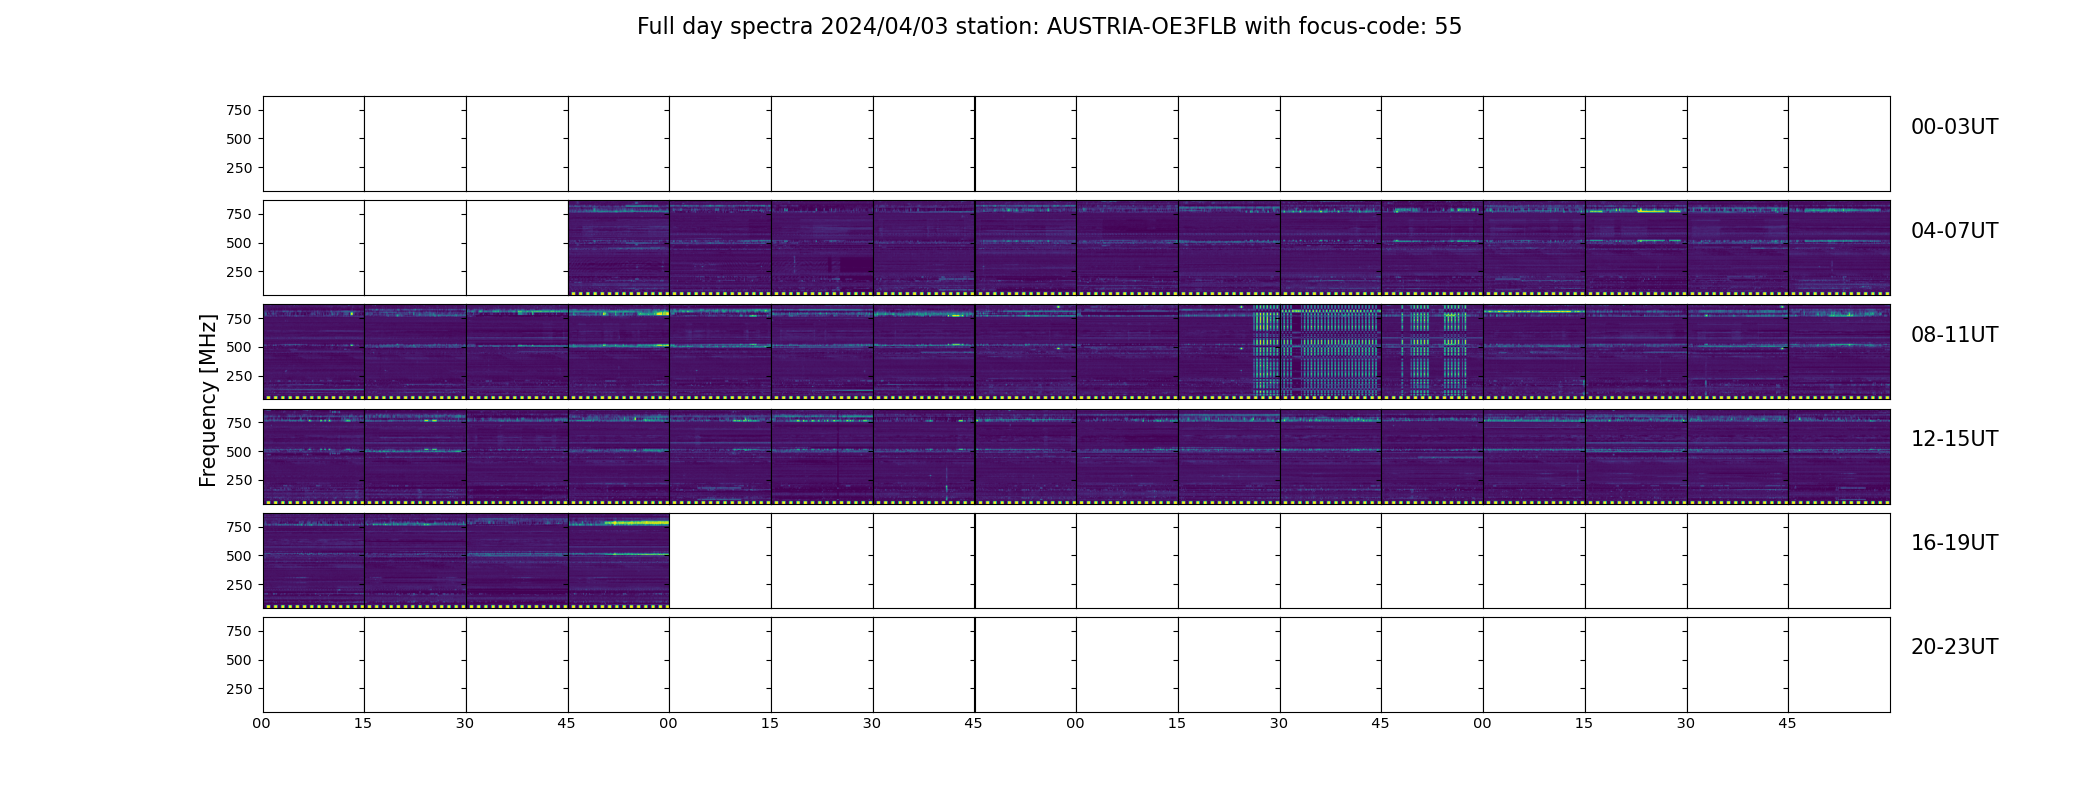Click the 250 tick of the 00-03UT row
Viewport: 2100px width, 800px height.
pos(239,168)
